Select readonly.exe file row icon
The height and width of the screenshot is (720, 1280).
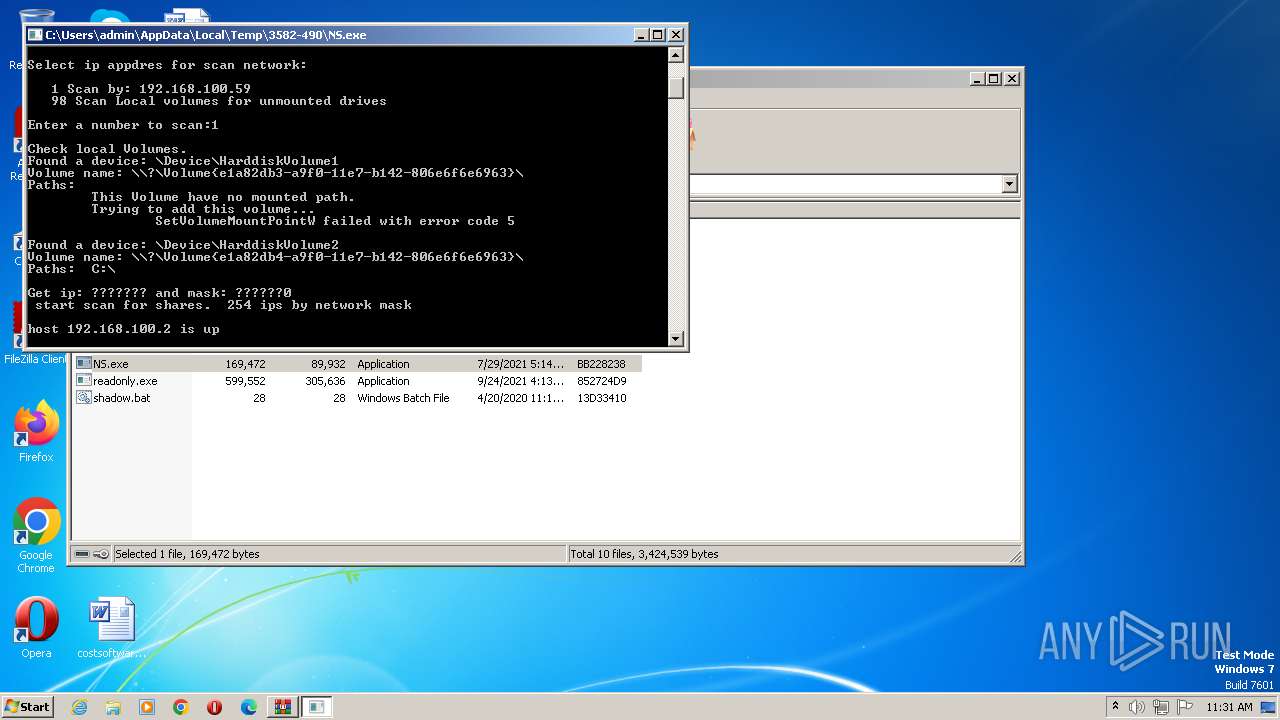pyautogui.click(x=84, y=381)
